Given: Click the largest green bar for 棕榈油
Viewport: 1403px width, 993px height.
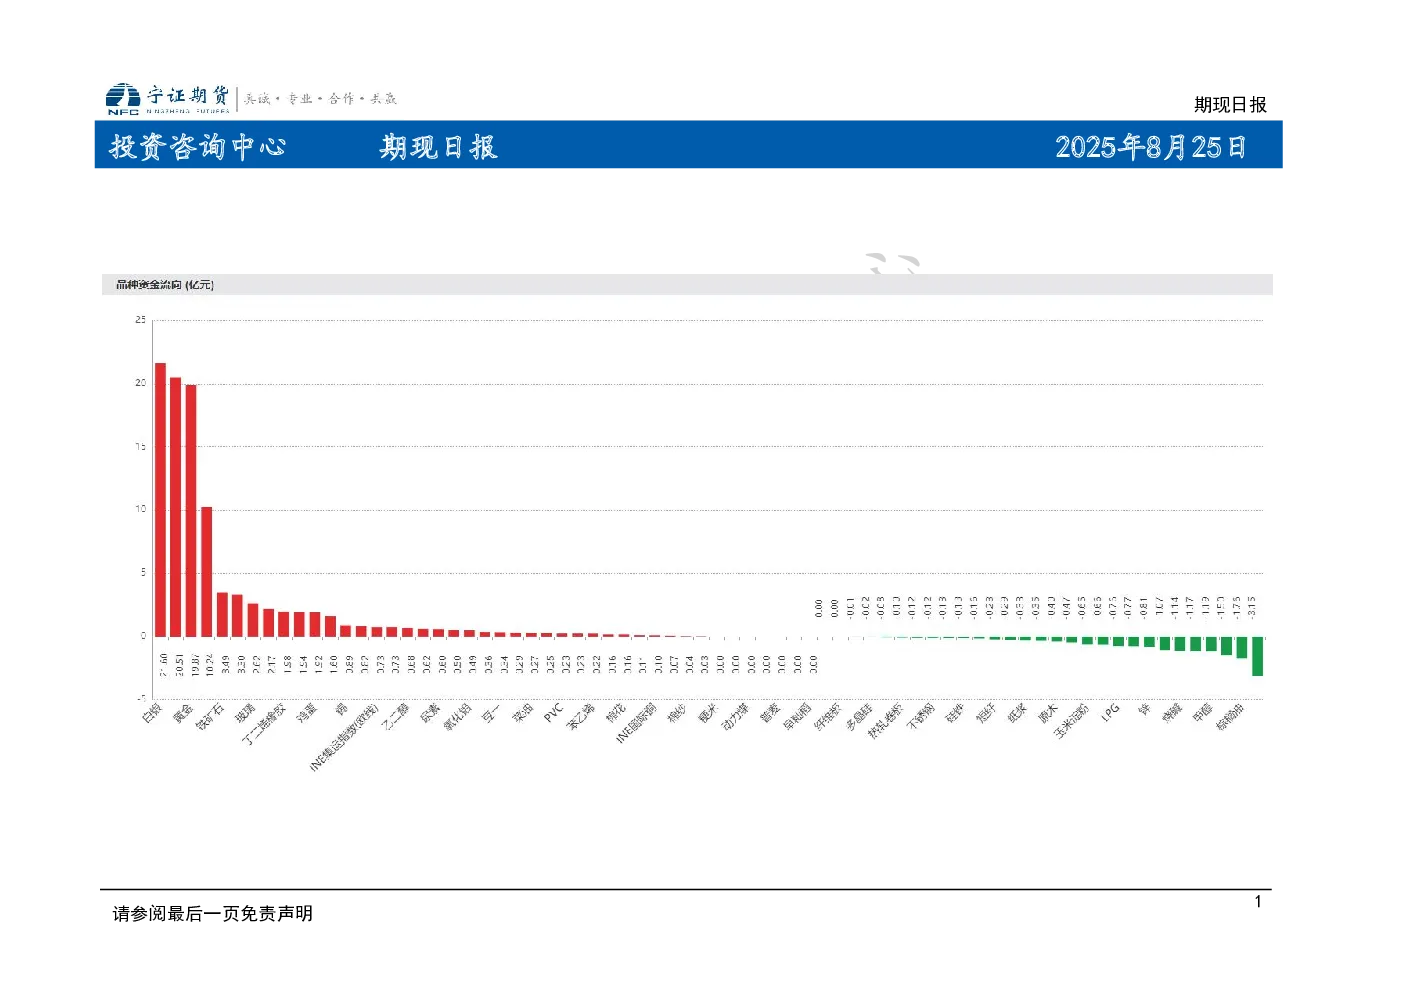Looking at the screenshot, I should tap(1257, 656).
